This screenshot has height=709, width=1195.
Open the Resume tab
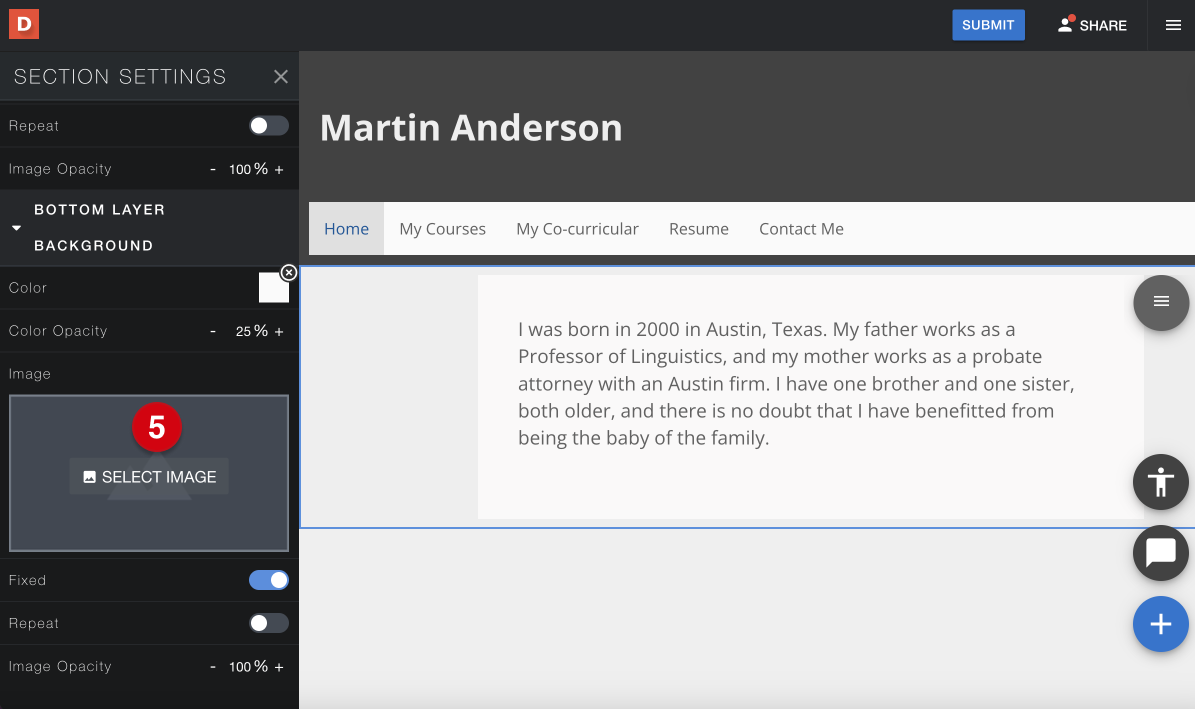coord(699,229)
